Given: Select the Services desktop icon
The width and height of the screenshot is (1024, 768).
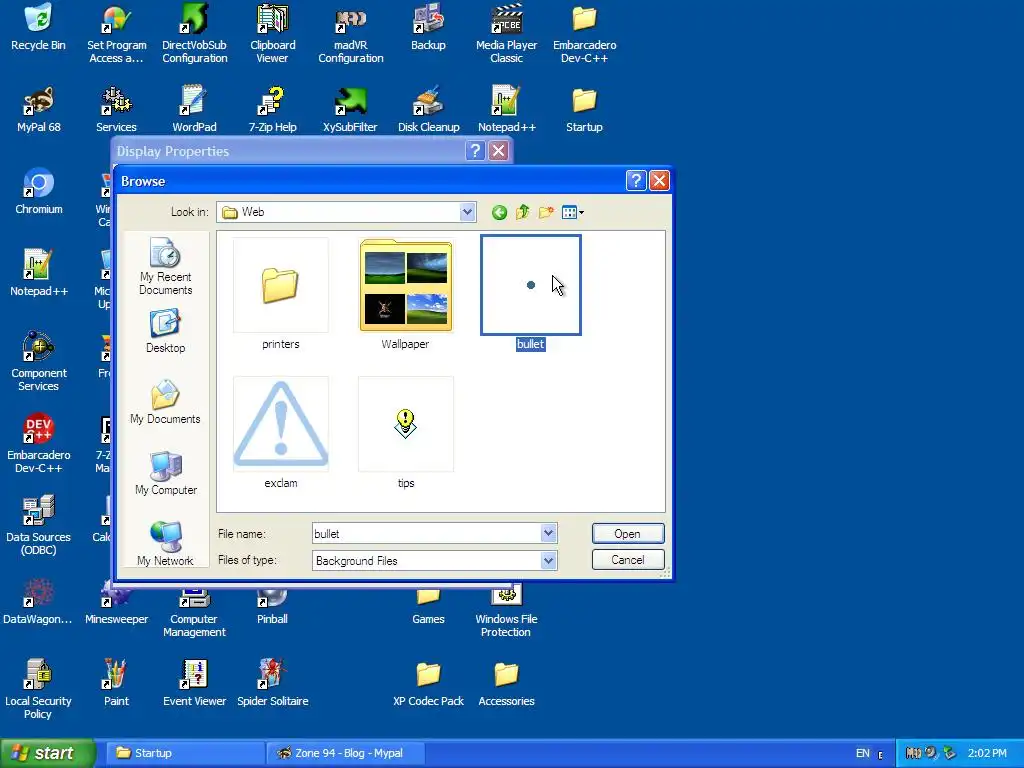Looking at the screenshot, I should pos(116,110).
